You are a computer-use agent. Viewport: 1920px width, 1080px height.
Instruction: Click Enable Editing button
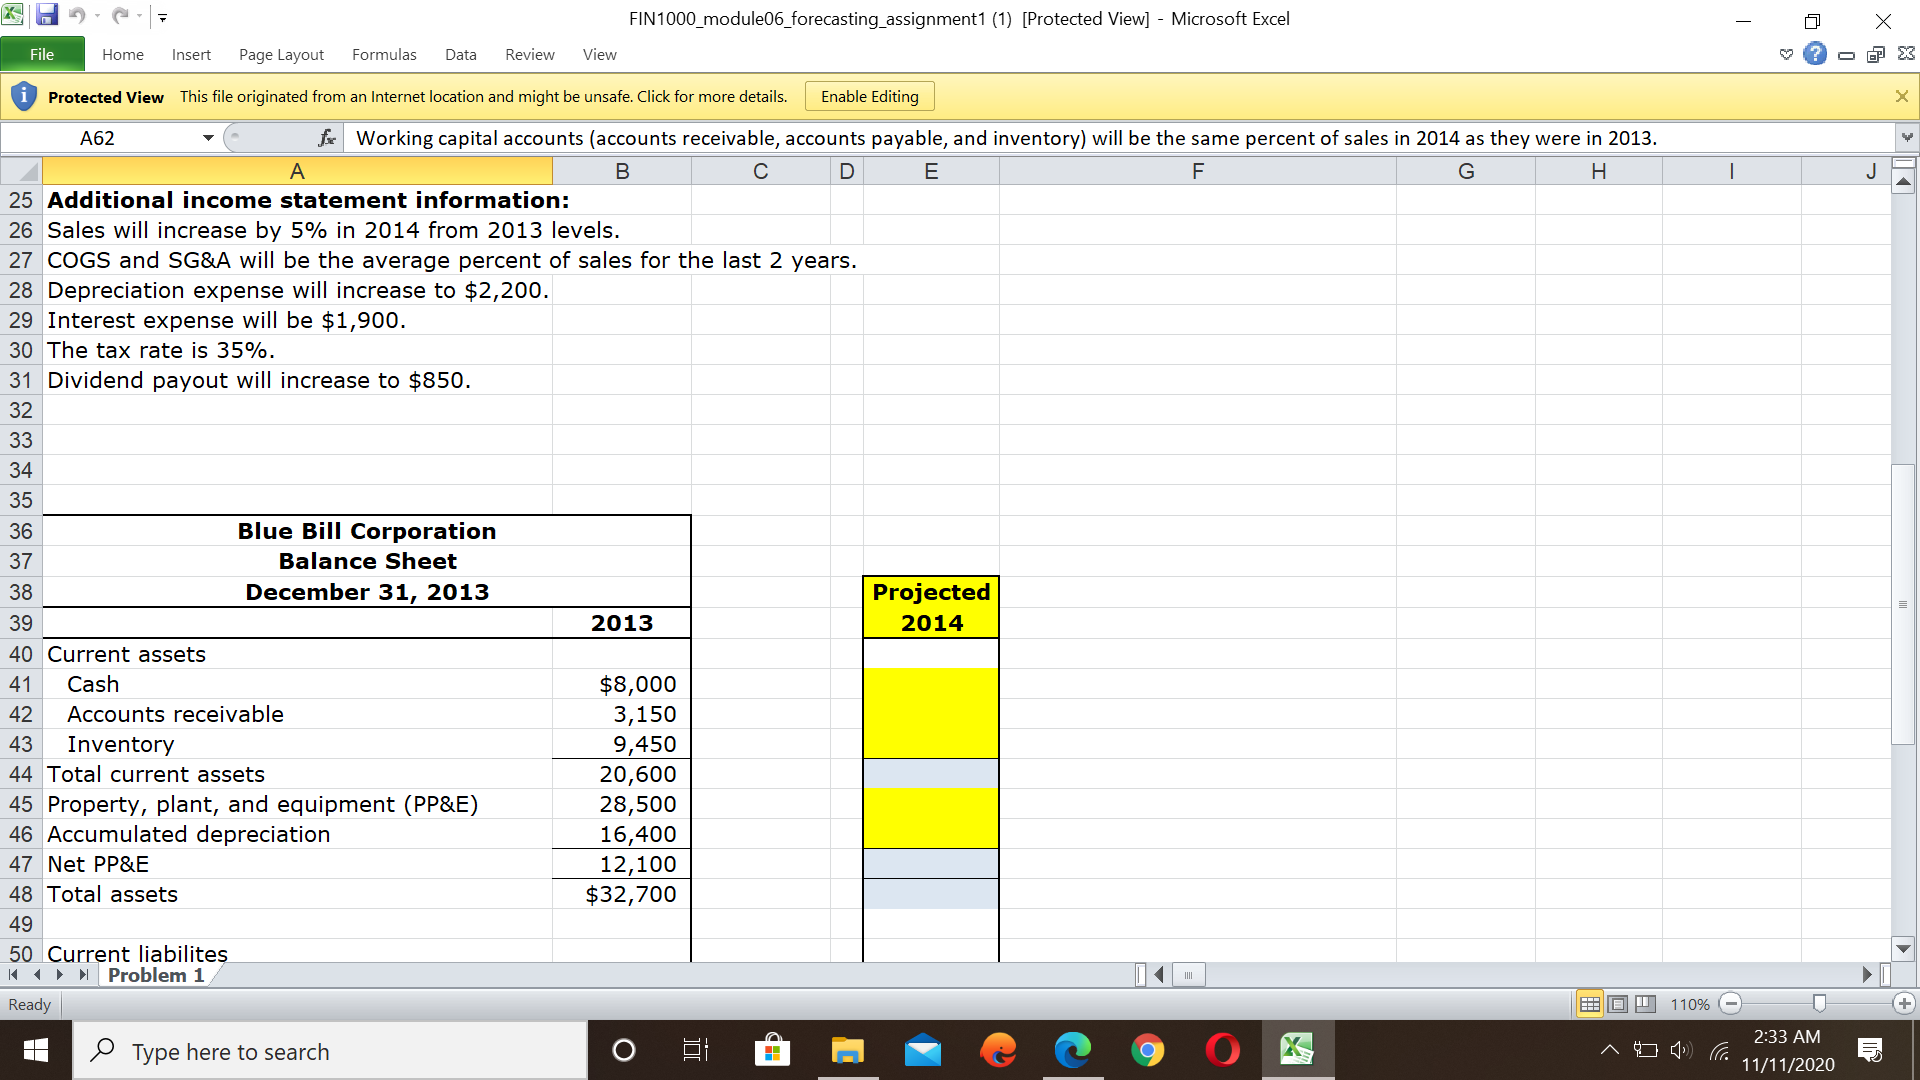[870, 96]
